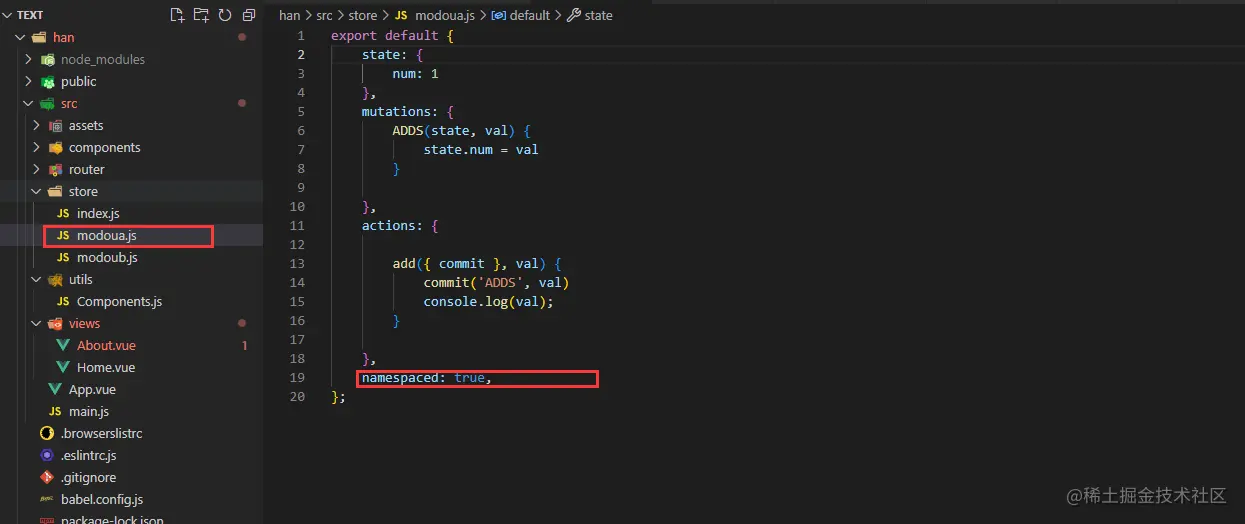
Task: Click breadcrumb segment han
Action: pyautogui.click(x=289, y=15)
